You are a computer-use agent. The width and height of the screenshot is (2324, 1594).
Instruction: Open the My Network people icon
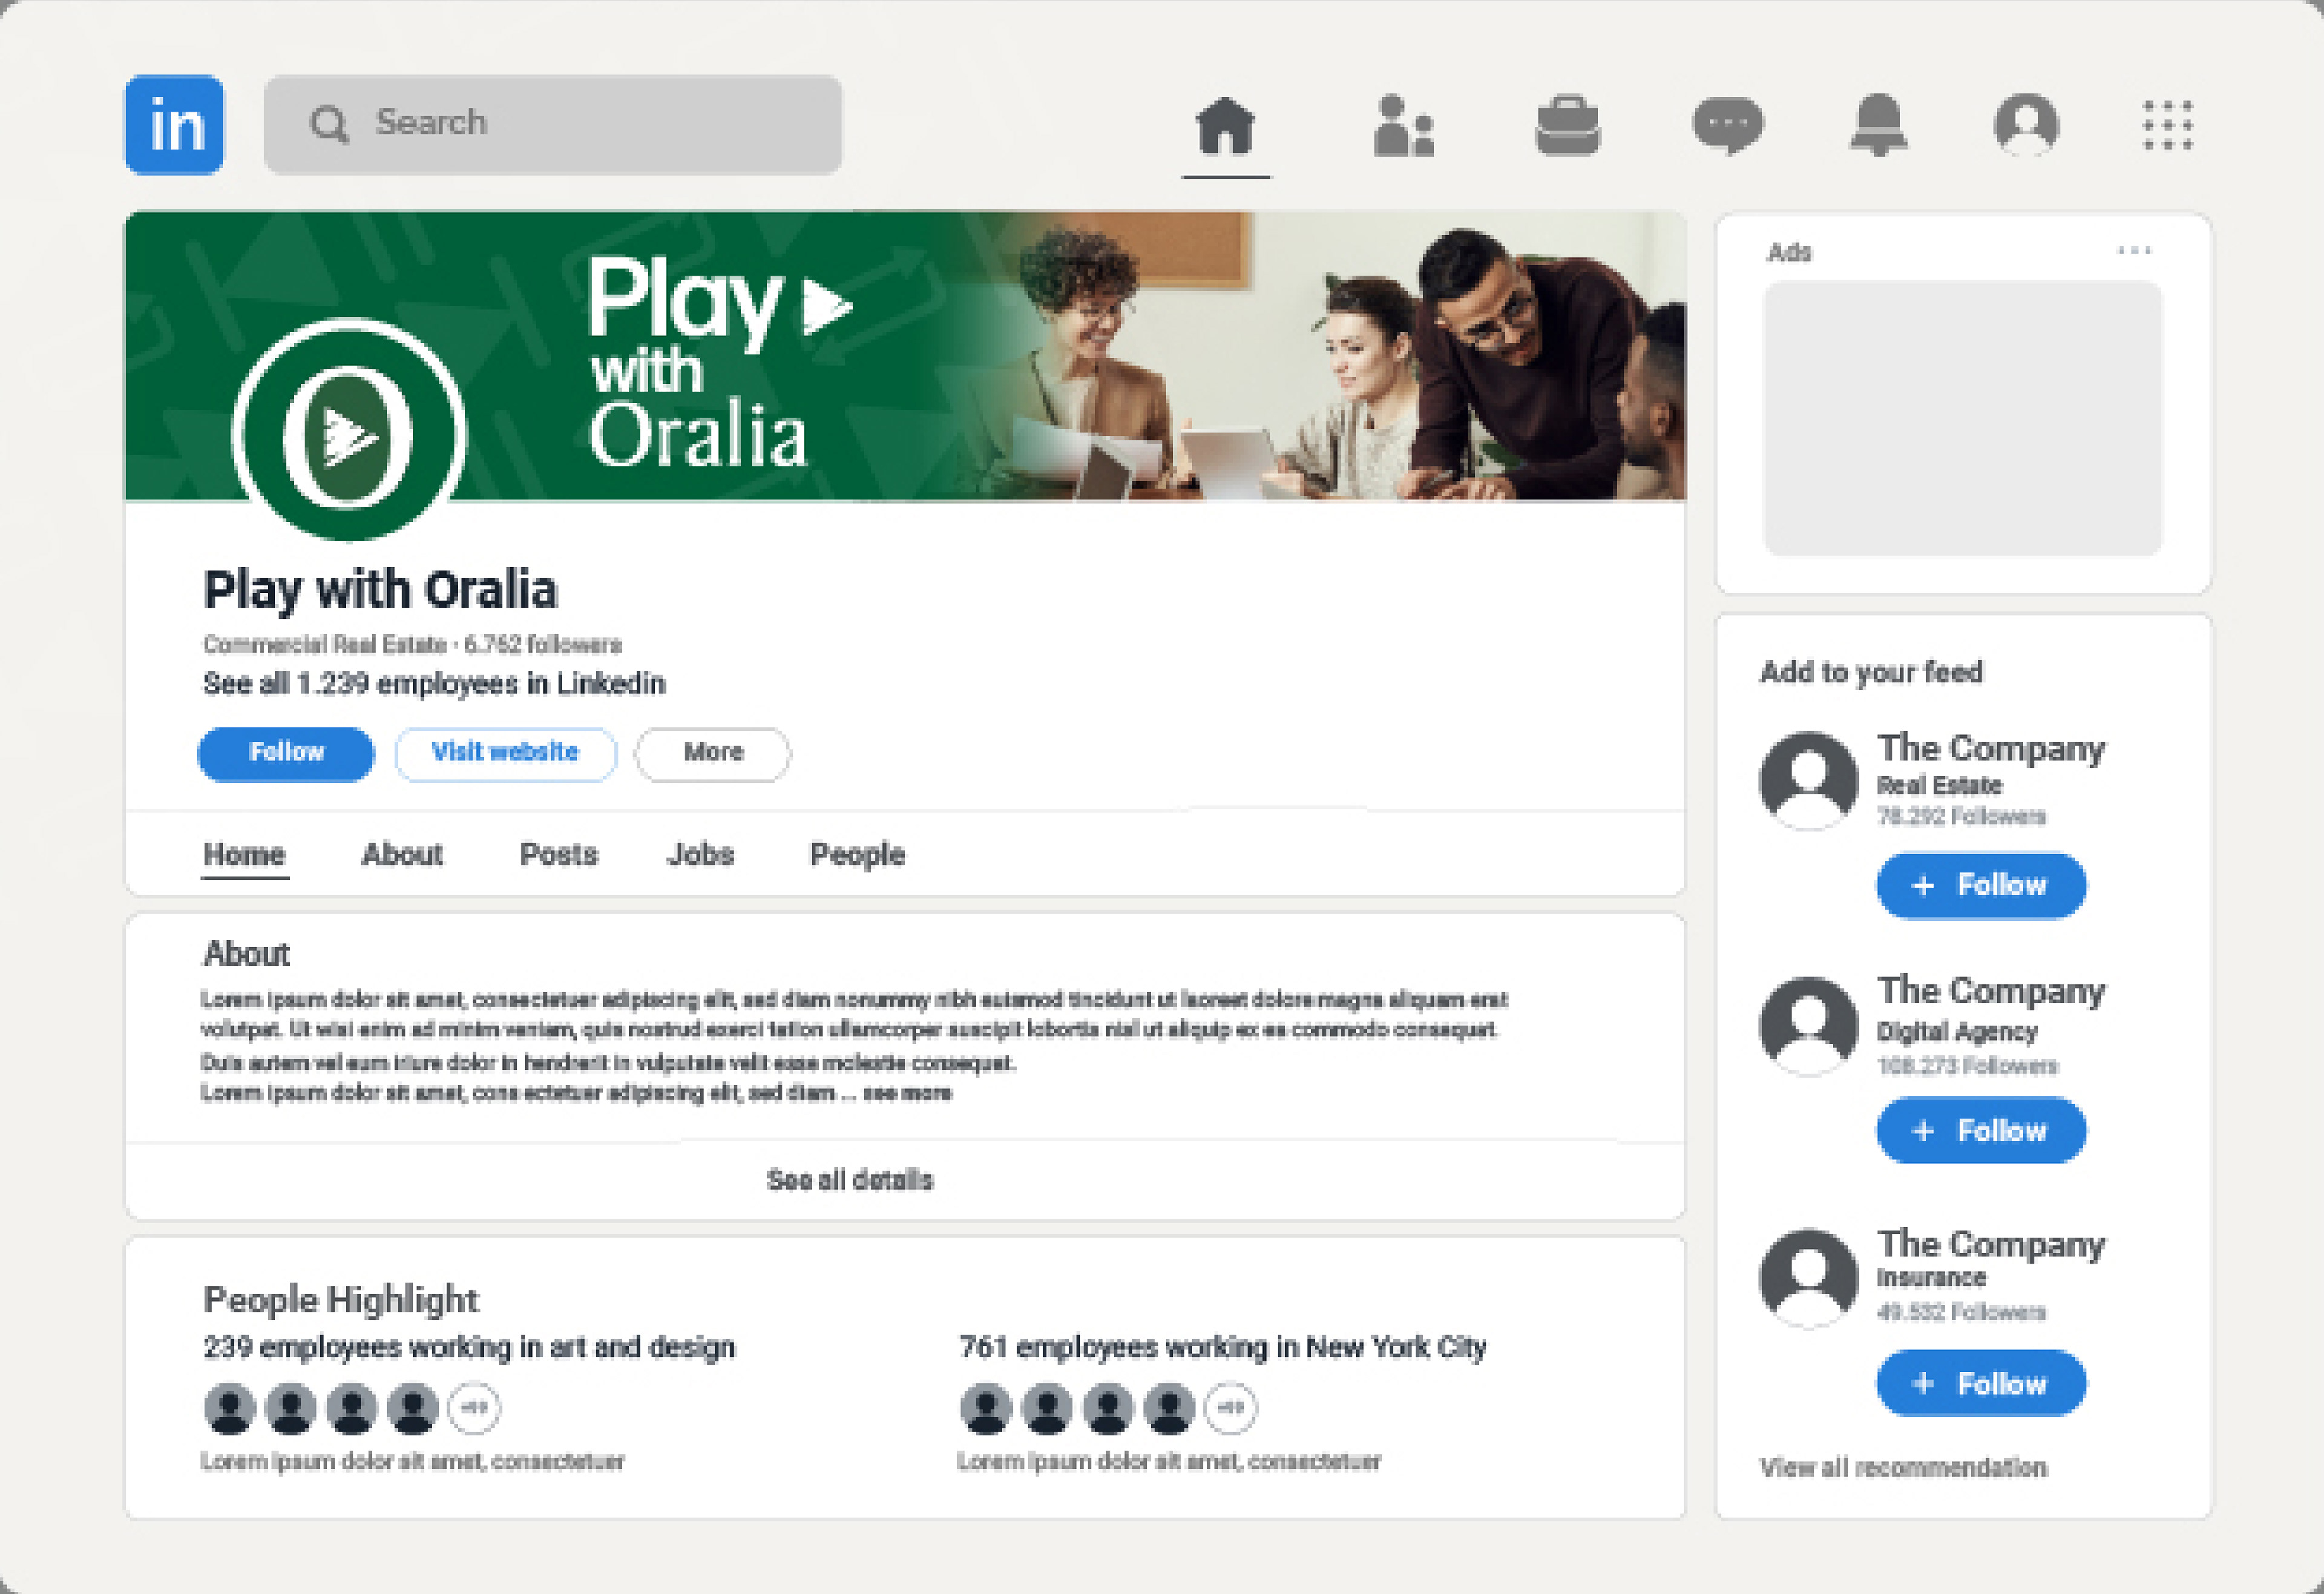(1403, 126)
